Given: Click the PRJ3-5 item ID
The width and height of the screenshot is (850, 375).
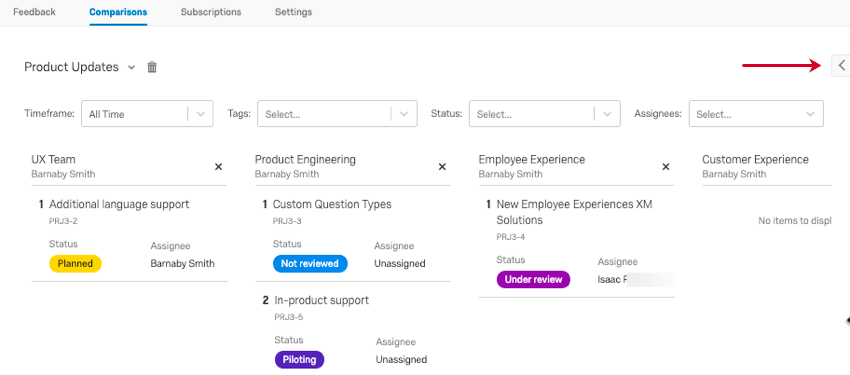Looking at the screenshot, I should [x=289, y=317].
